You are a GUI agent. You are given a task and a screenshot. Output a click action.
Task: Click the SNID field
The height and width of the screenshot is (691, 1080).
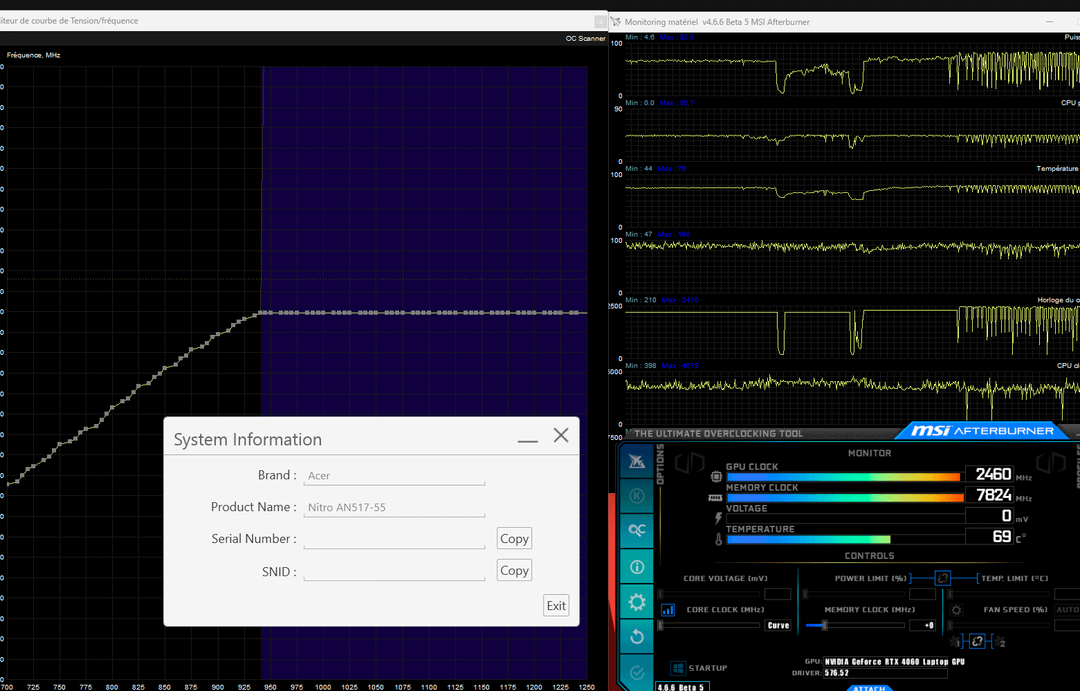(x=394, y=570)
